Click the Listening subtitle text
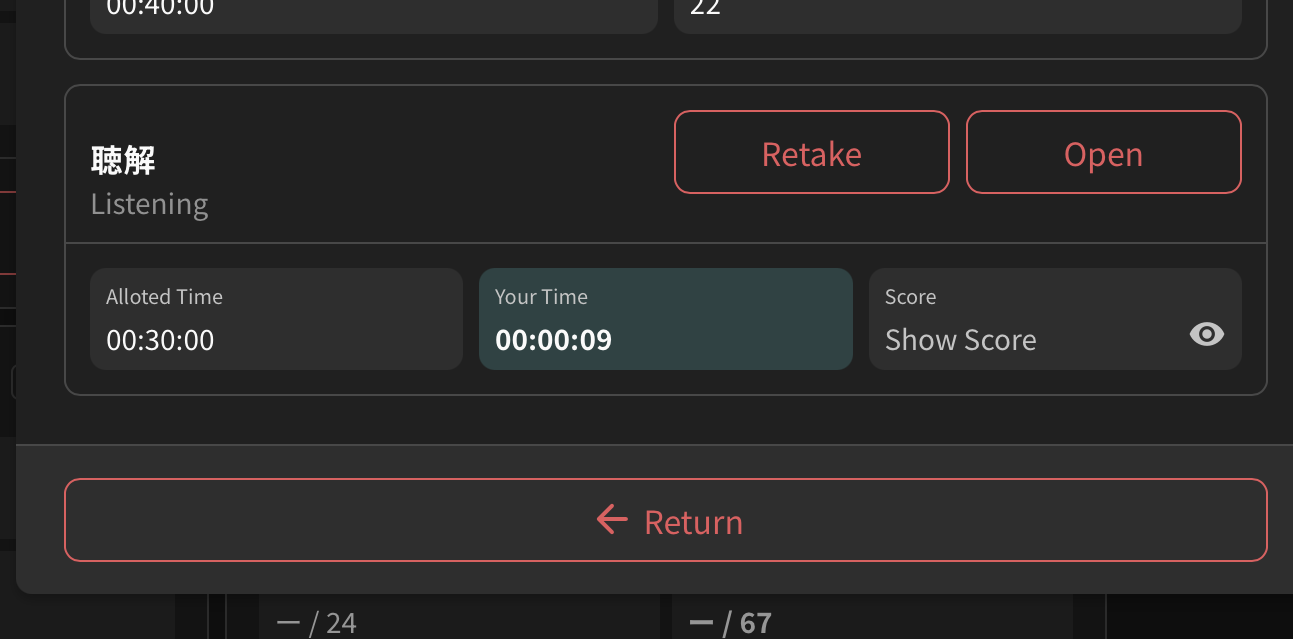 [149, 204]
